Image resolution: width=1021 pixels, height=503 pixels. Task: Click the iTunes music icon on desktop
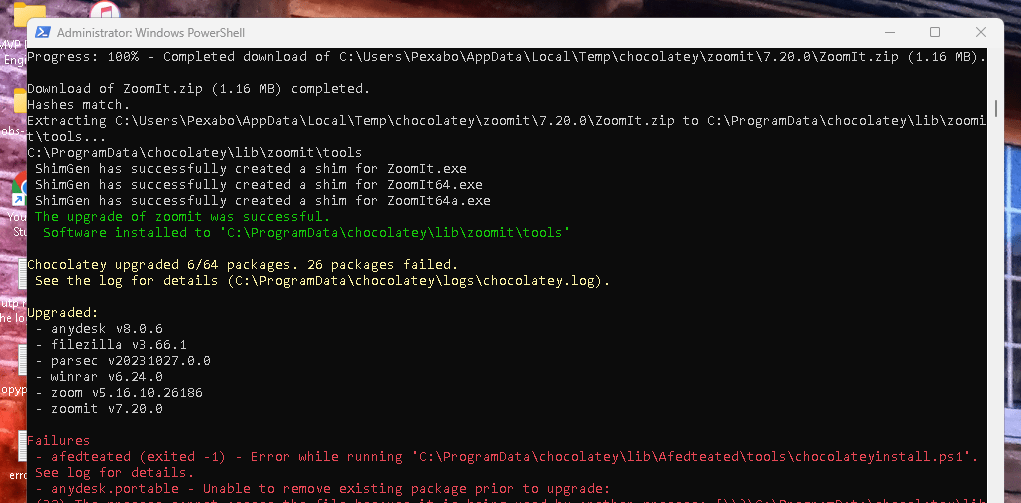[103, 11]
